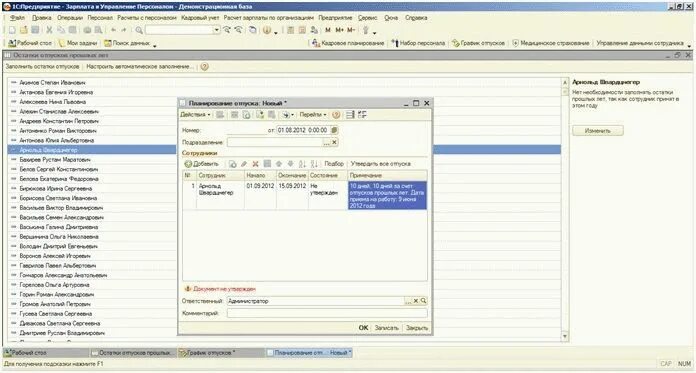Open the dropdown arrow beside main toolbar Help icon

(x=276, y=32)
